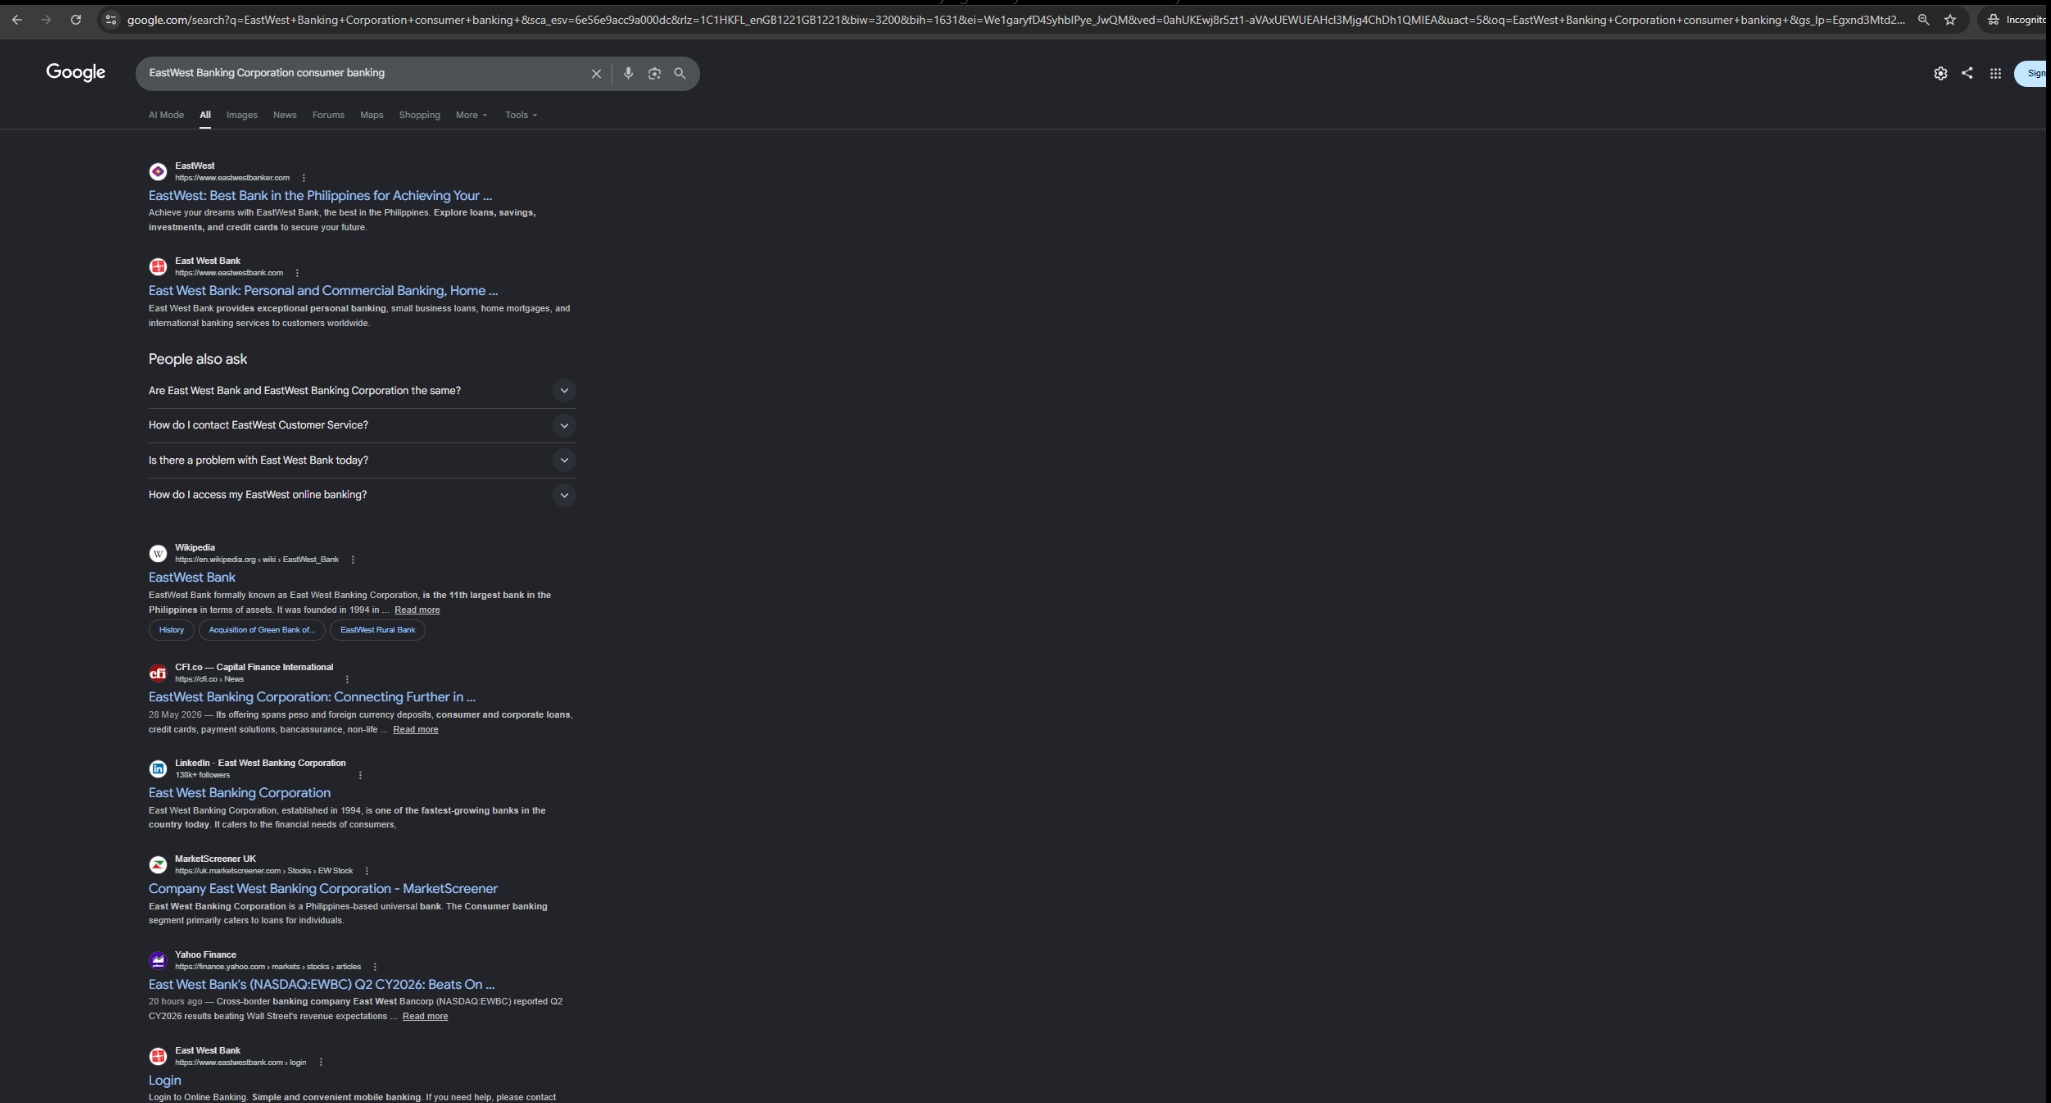Open Google quick settings gear icon
The image size is (2051, 1103).
click(x=1941, y=73)
